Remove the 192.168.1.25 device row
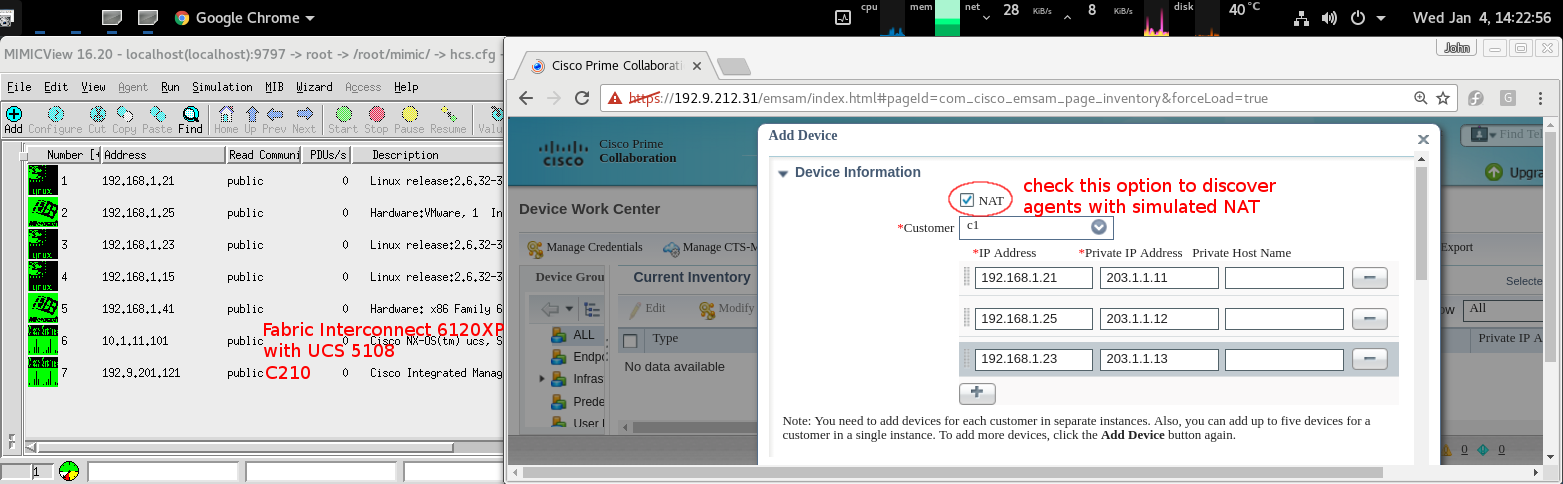 pyautogui.click(x=1369, y=319)
